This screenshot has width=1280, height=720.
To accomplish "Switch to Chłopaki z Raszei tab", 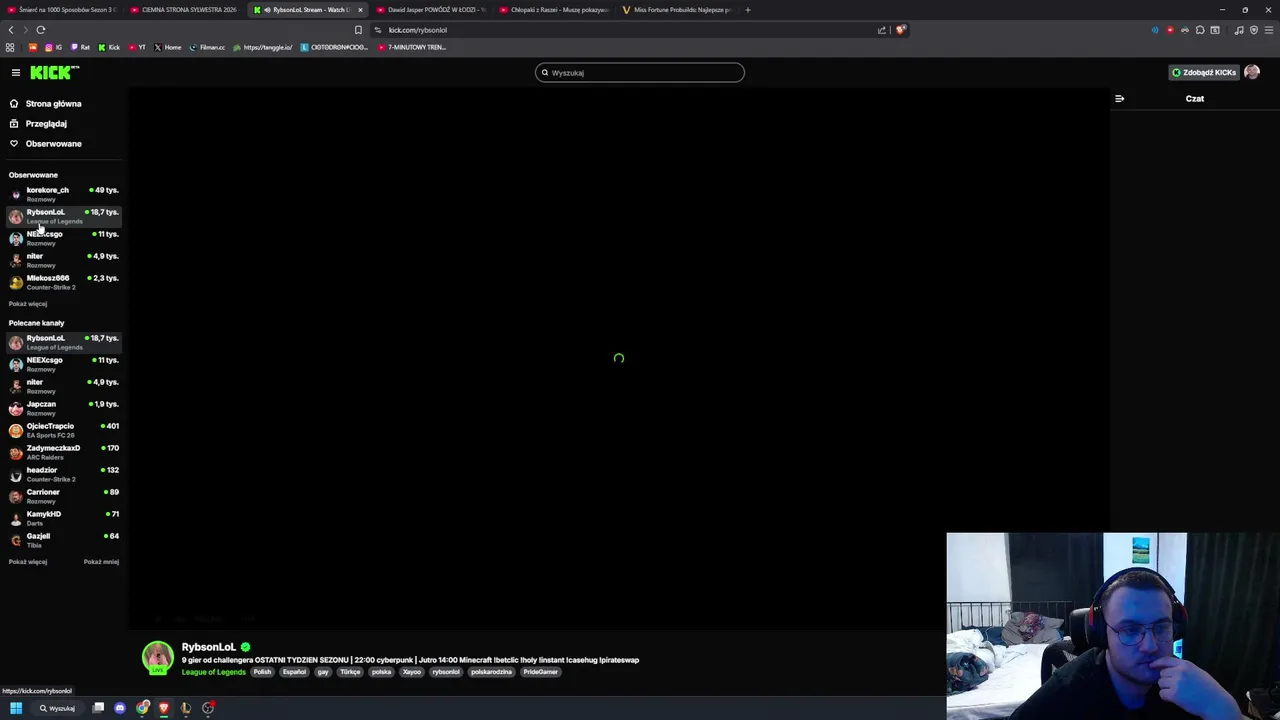I will [x=553, y=10].
